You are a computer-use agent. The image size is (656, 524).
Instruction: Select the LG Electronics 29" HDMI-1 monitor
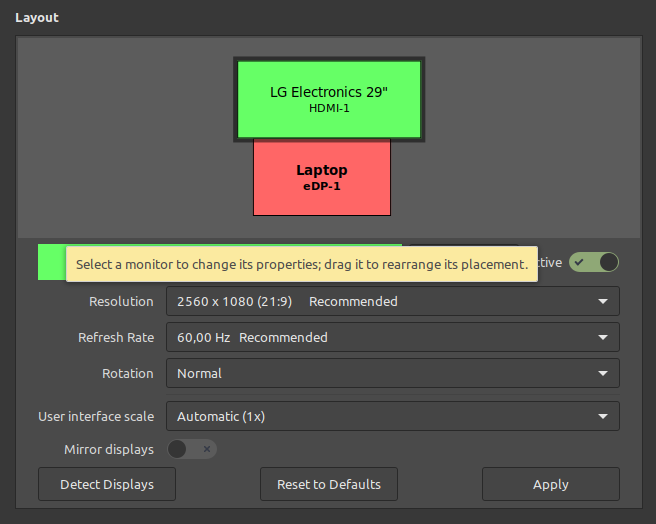[329, 98]
